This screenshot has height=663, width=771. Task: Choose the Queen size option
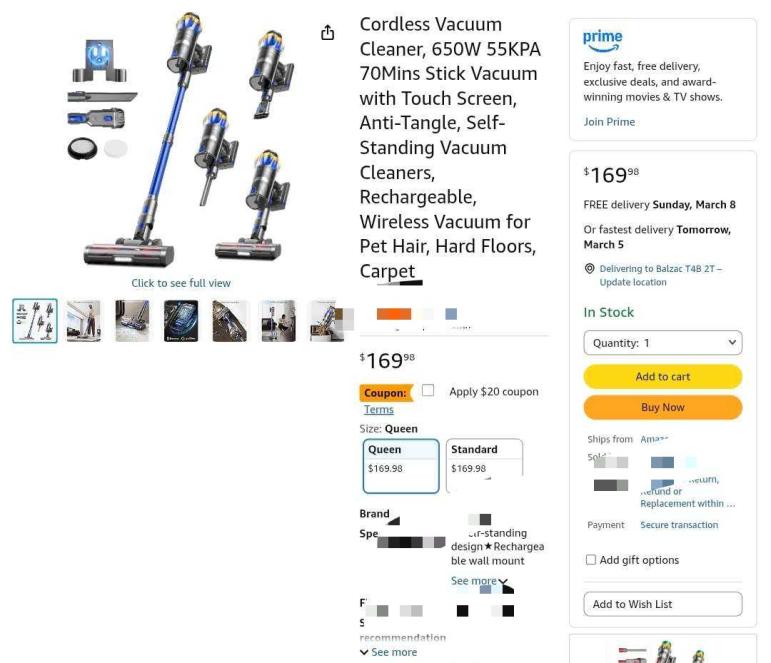401,466
